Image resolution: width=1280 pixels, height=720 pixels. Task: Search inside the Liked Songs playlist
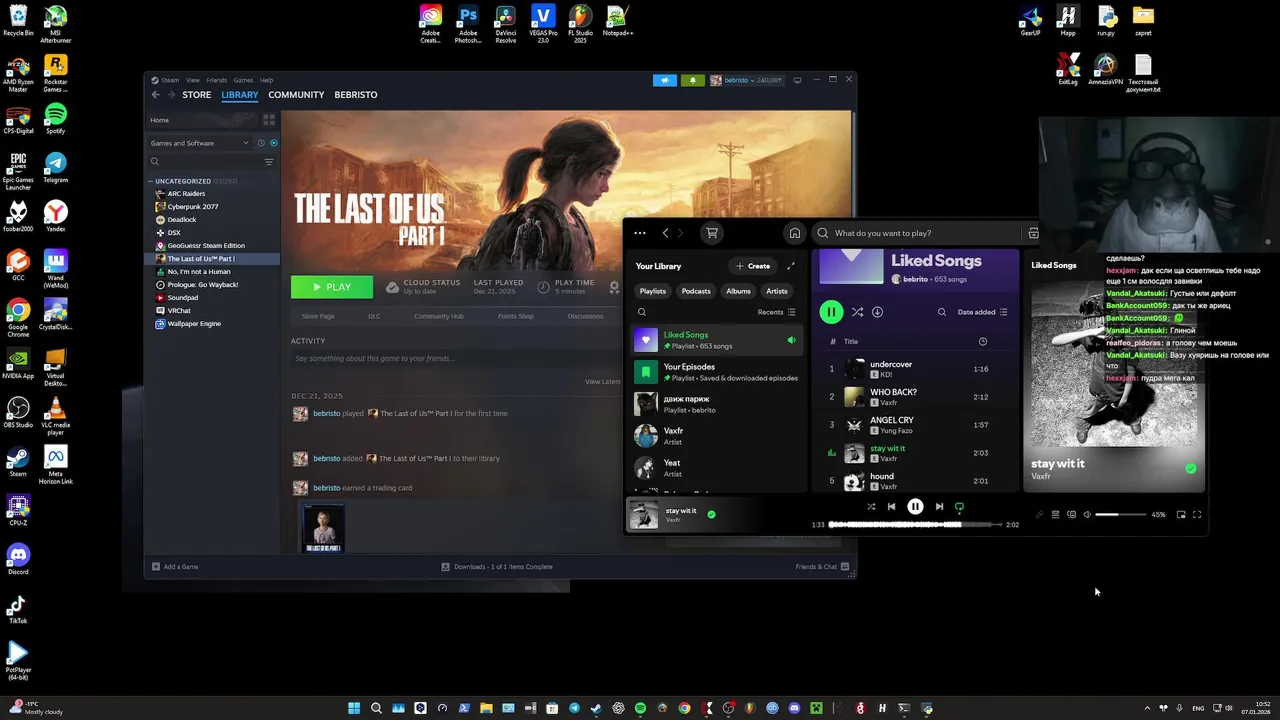pyautogui.click(x=942, y=312)
